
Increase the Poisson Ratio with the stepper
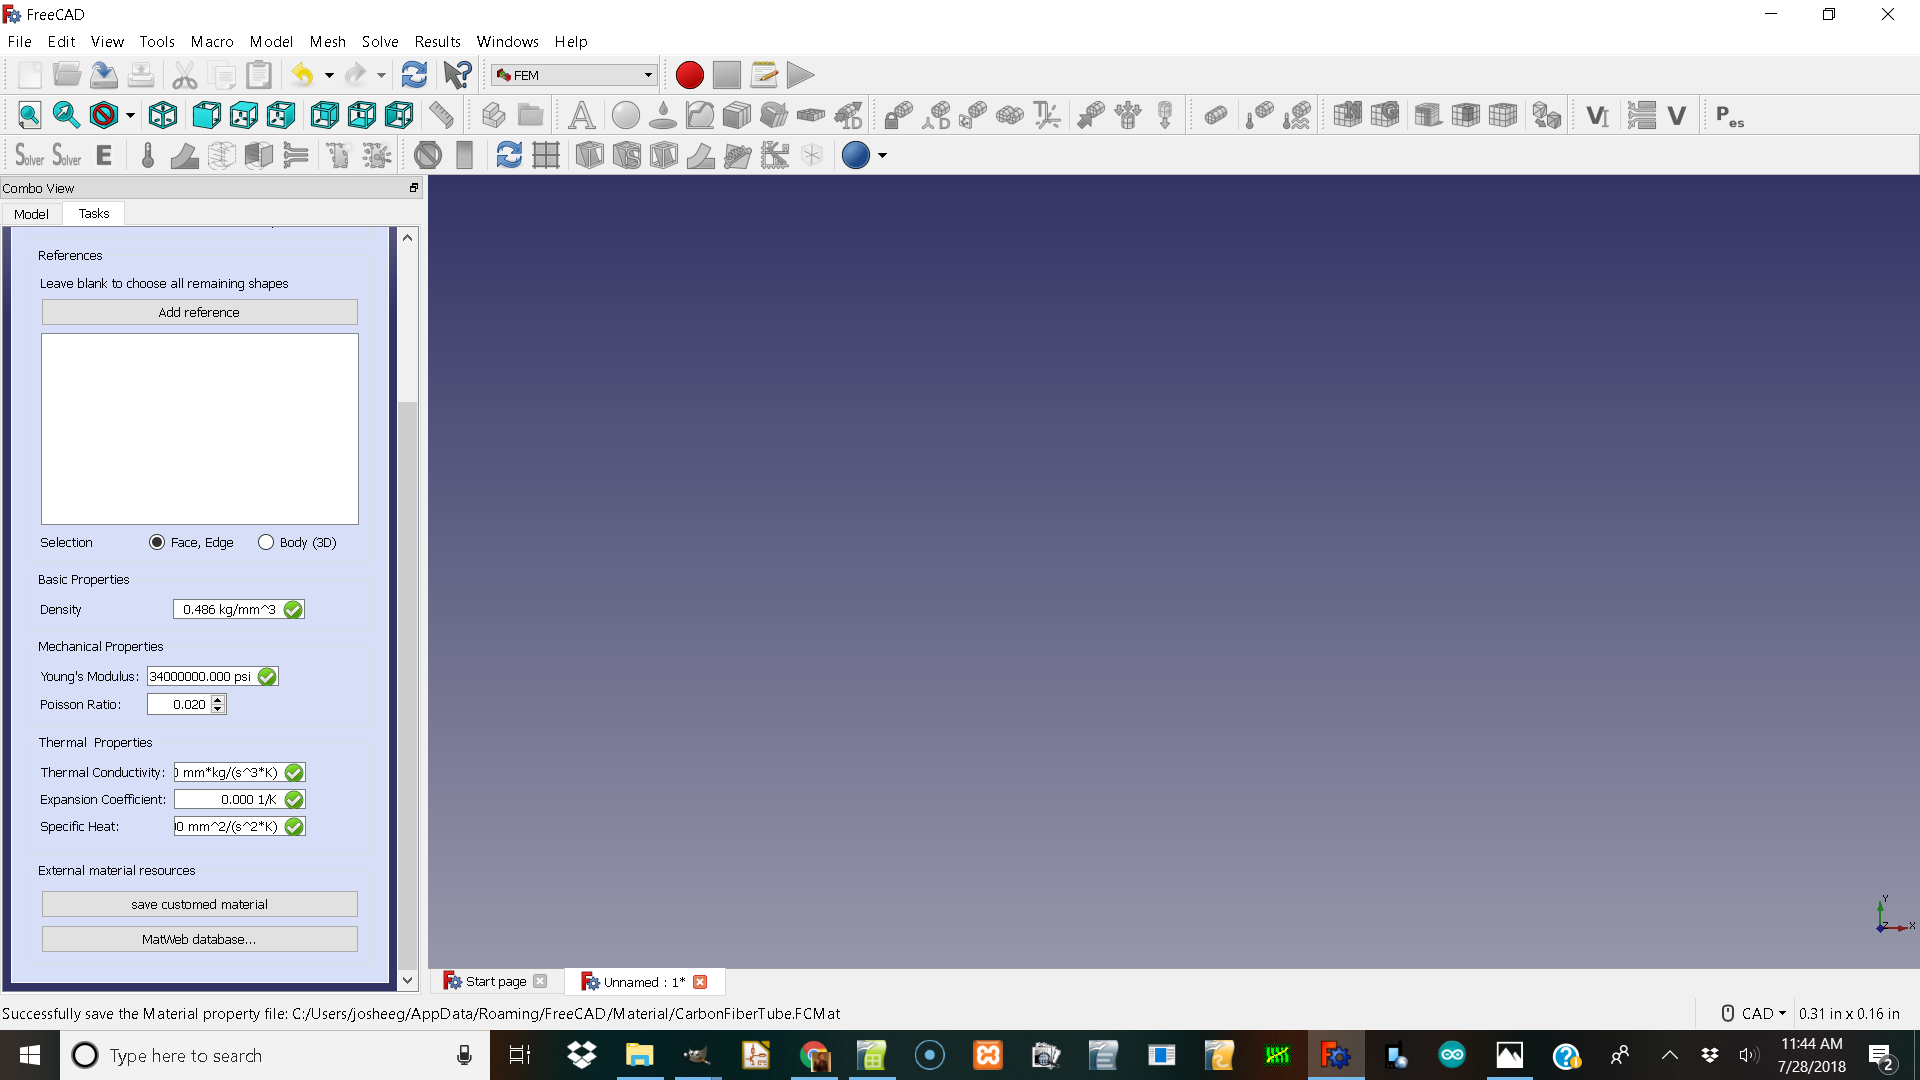pos(218,700)
